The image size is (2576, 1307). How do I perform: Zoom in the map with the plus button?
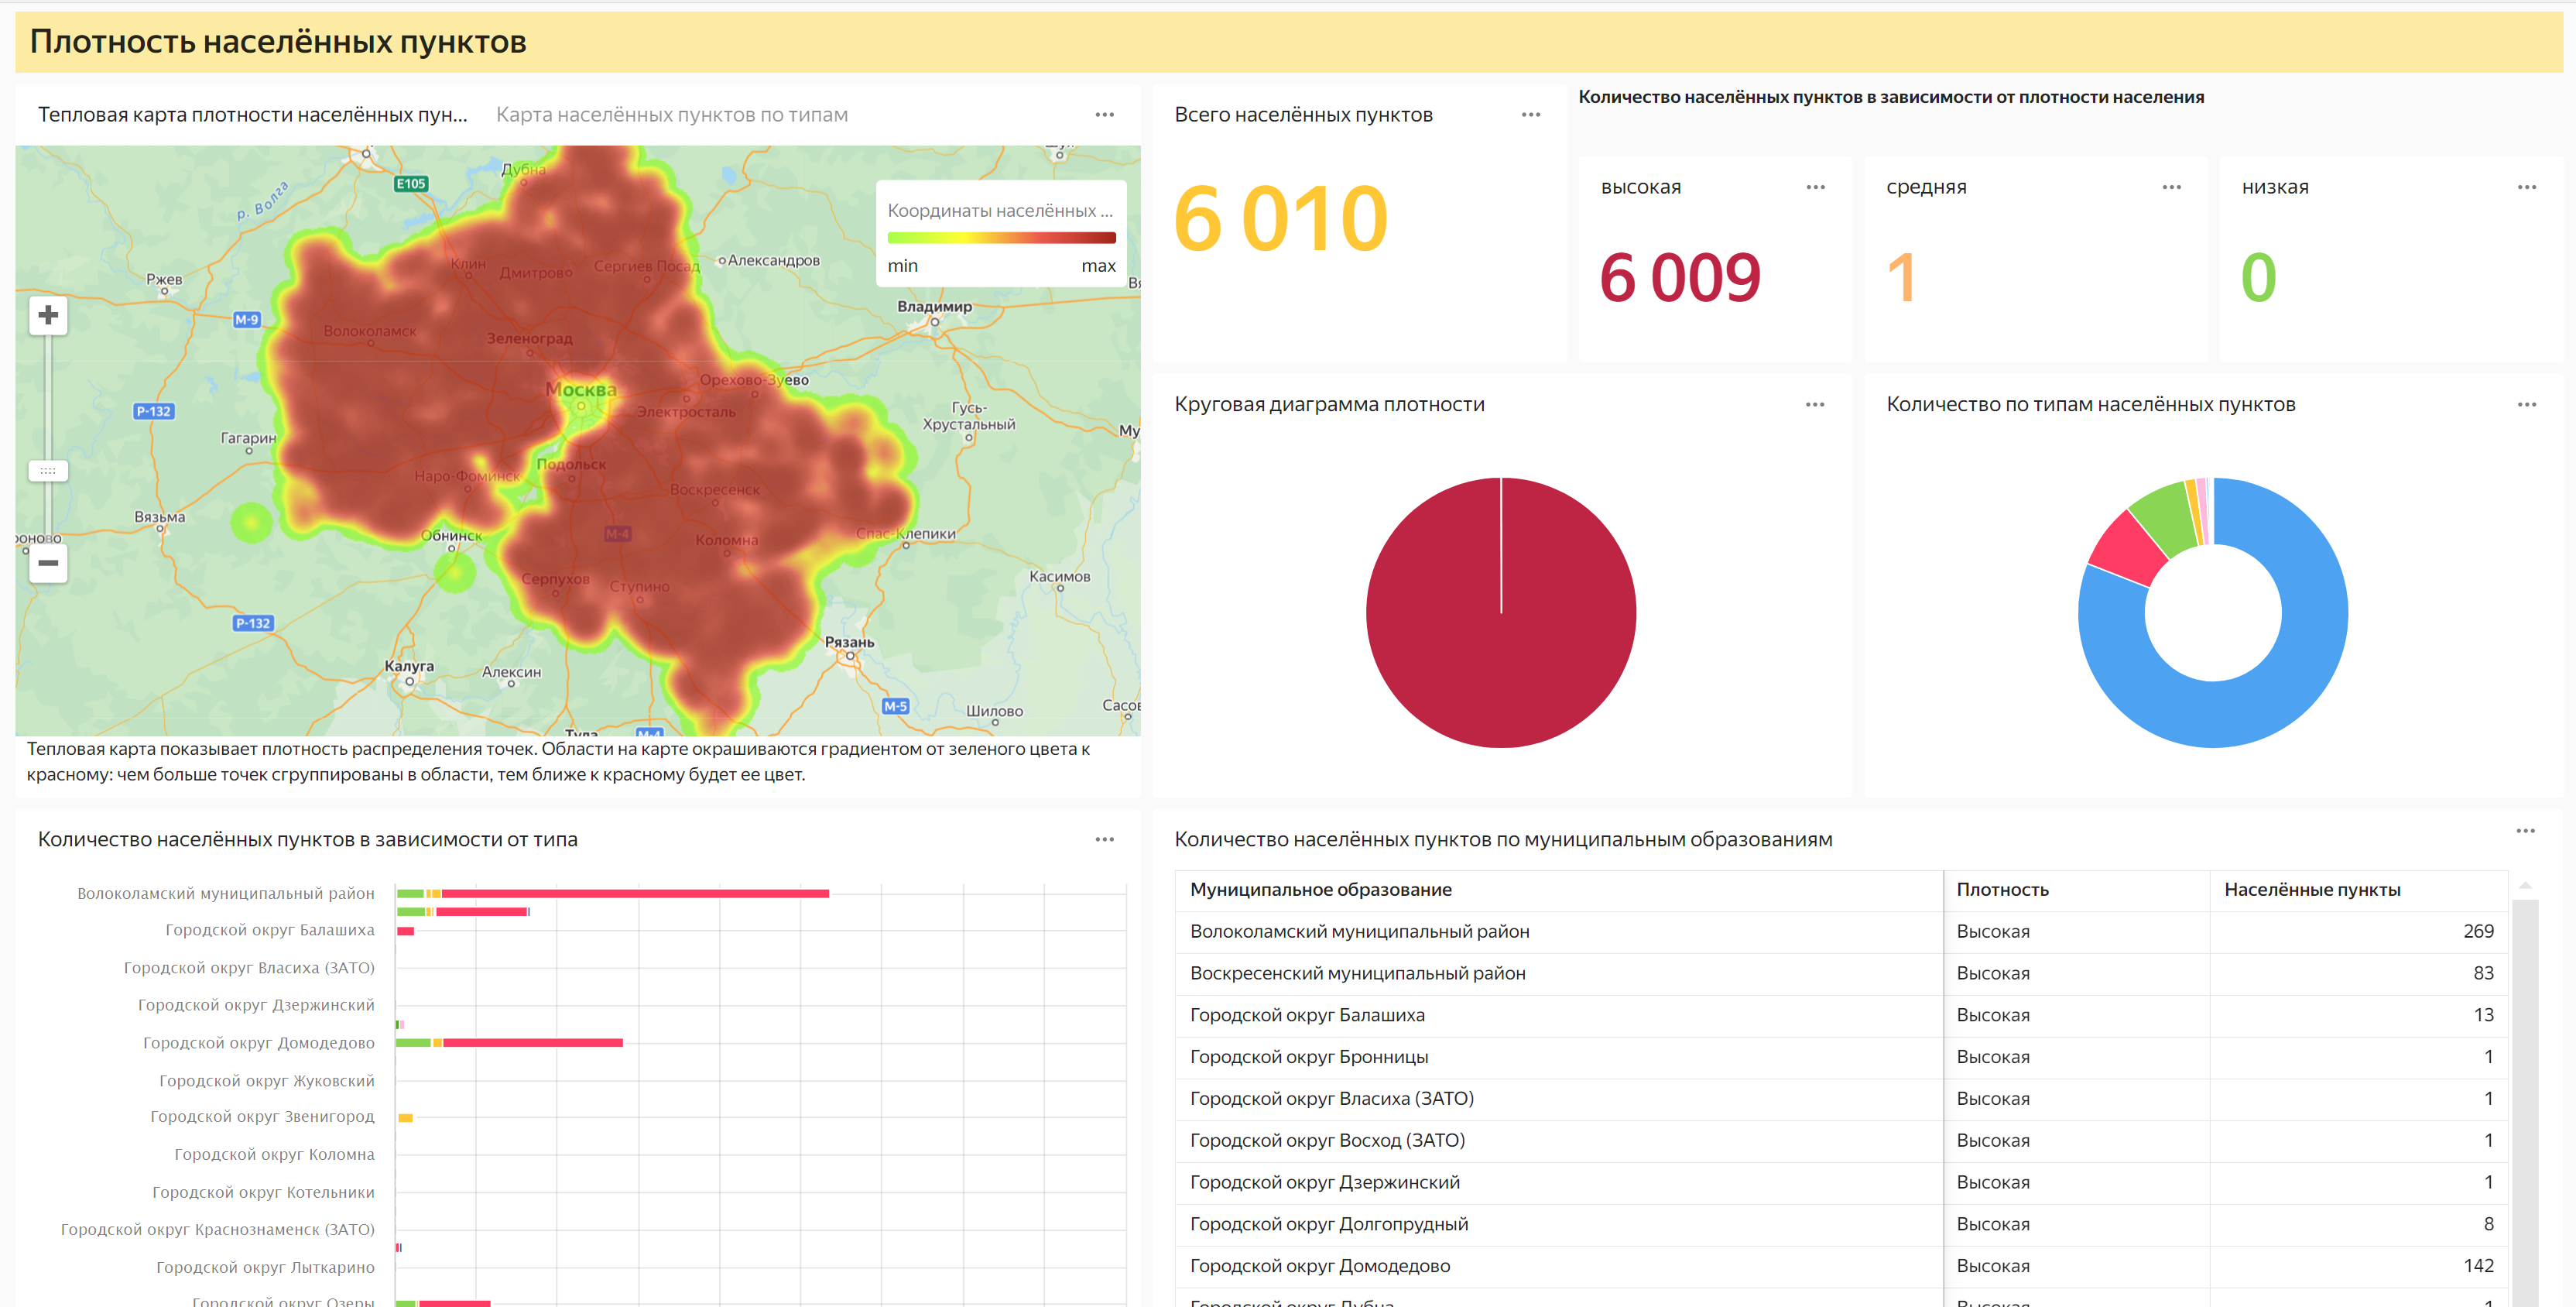48,316
